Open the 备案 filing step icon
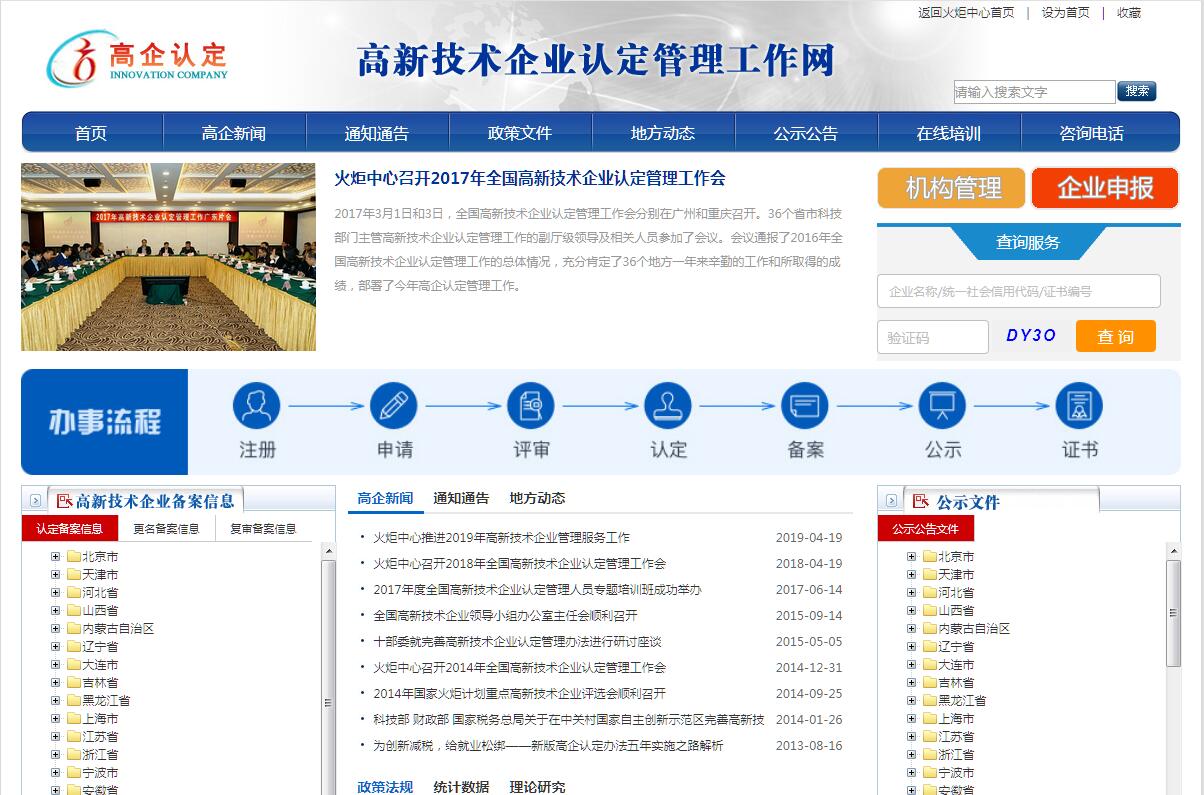Screen dimensions: 1204x795 805,406
